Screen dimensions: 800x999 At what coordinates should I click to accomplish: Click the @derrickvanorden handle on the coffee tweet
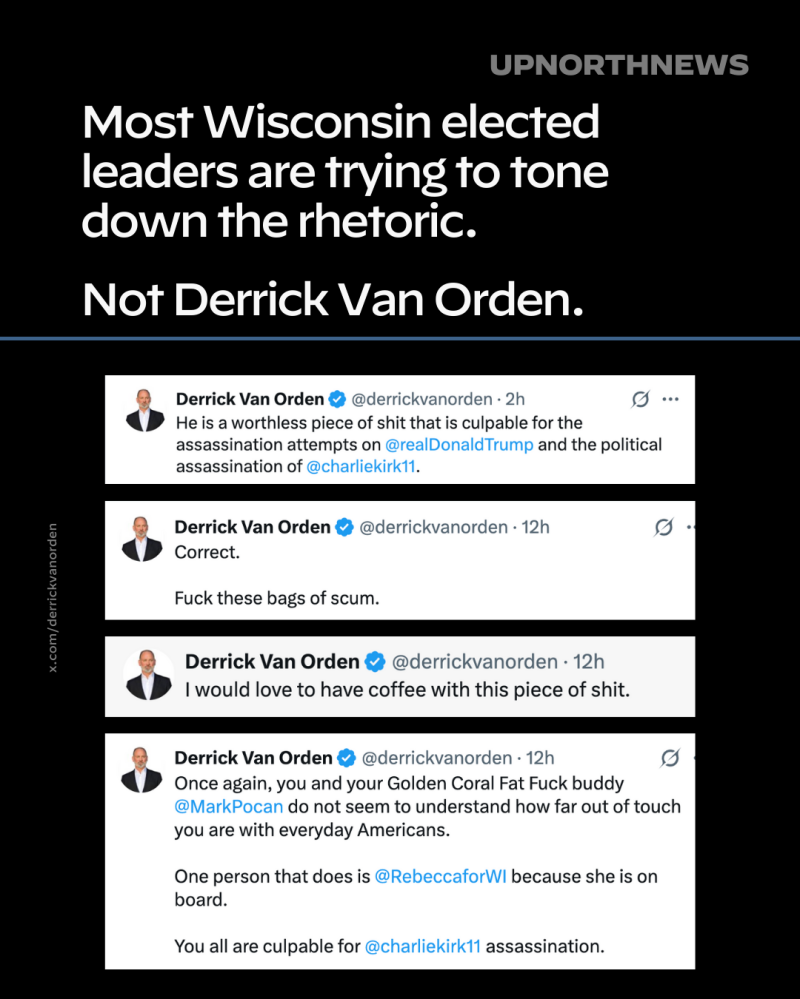point(474,662)
